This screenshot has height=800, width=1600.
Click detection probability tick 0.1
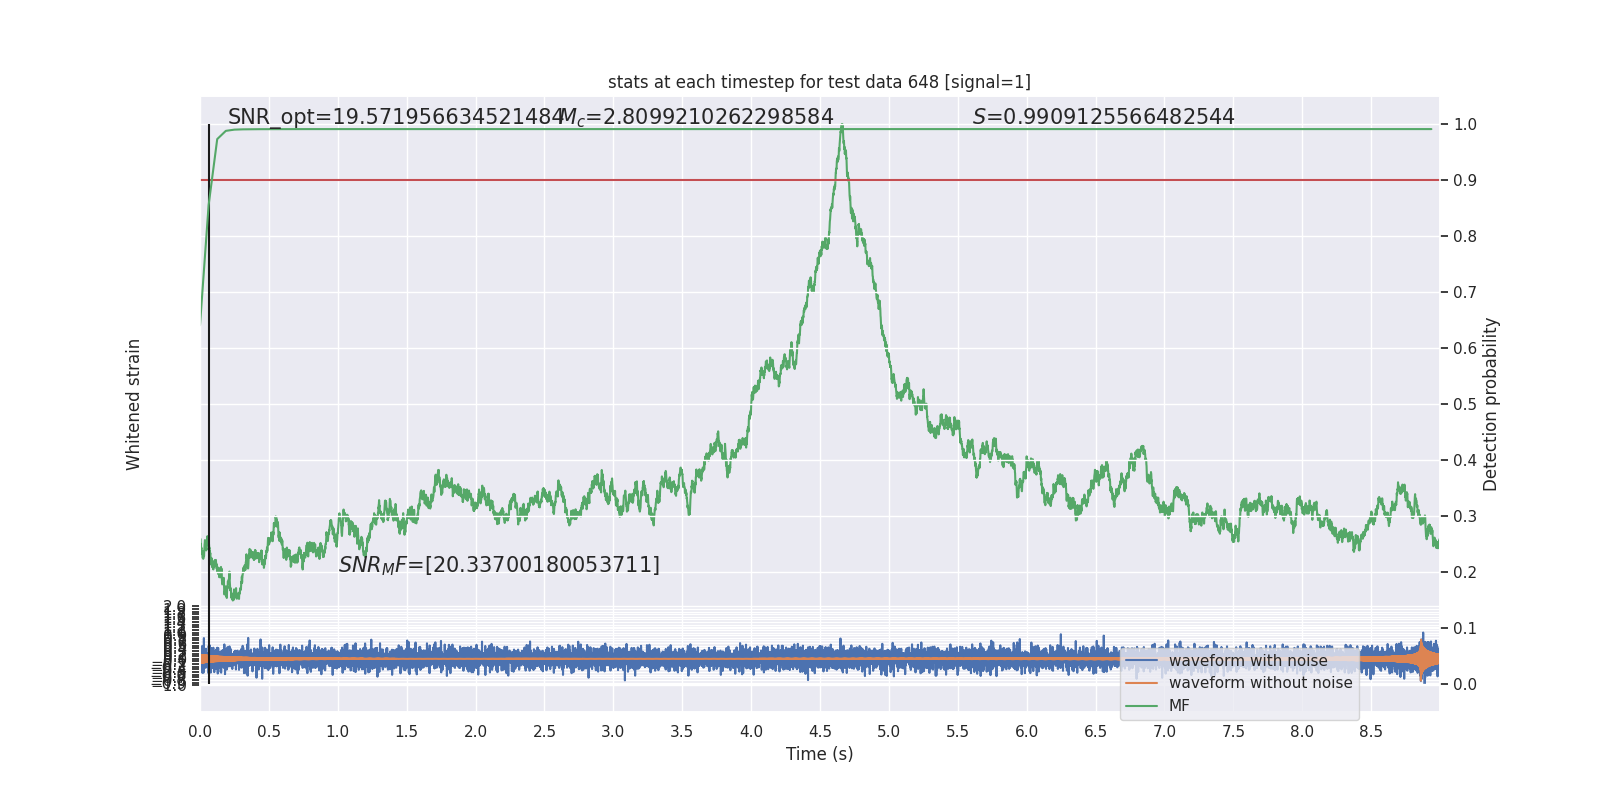1465,629
